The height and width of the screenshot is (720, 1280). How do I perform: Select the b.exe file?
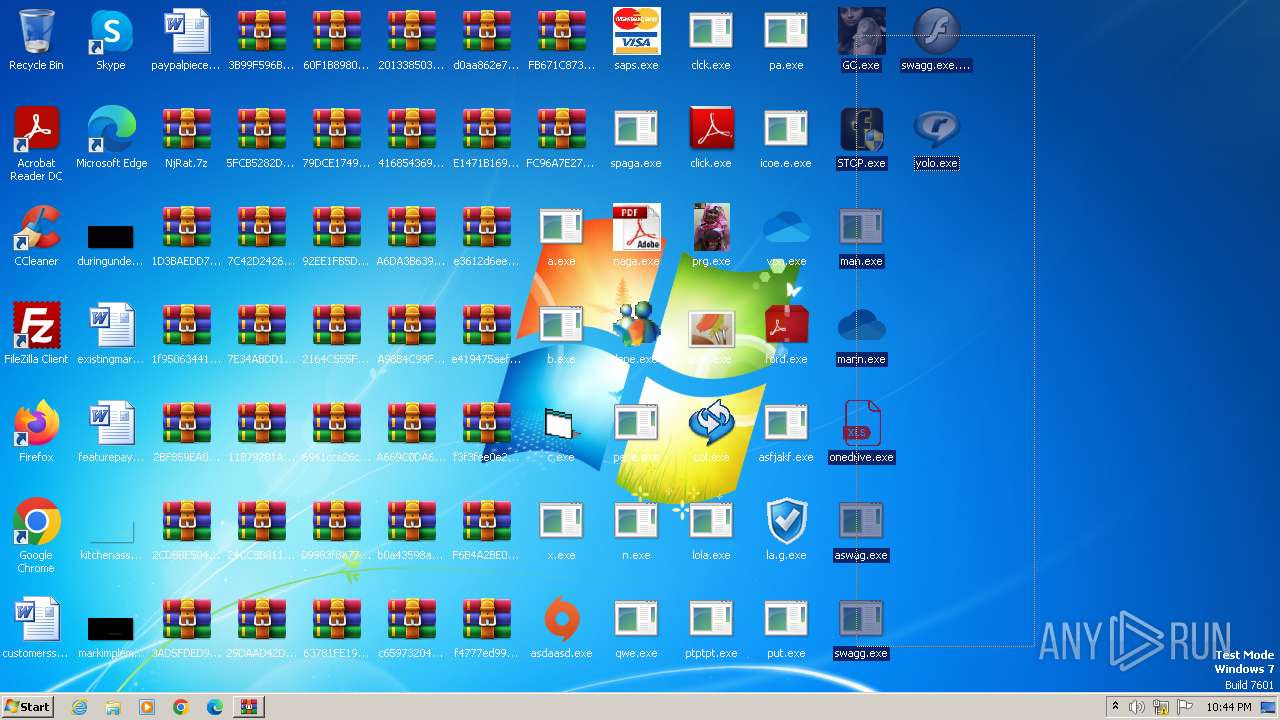point(561,334)
